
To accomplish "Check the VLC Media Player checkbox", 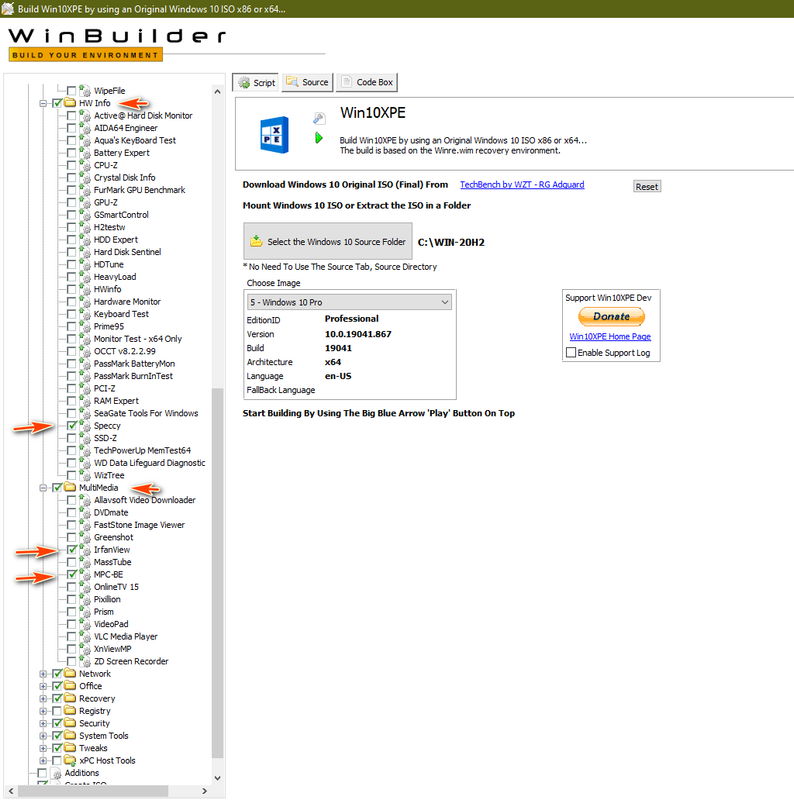I will pyautogui.click(x=71, y=636).
